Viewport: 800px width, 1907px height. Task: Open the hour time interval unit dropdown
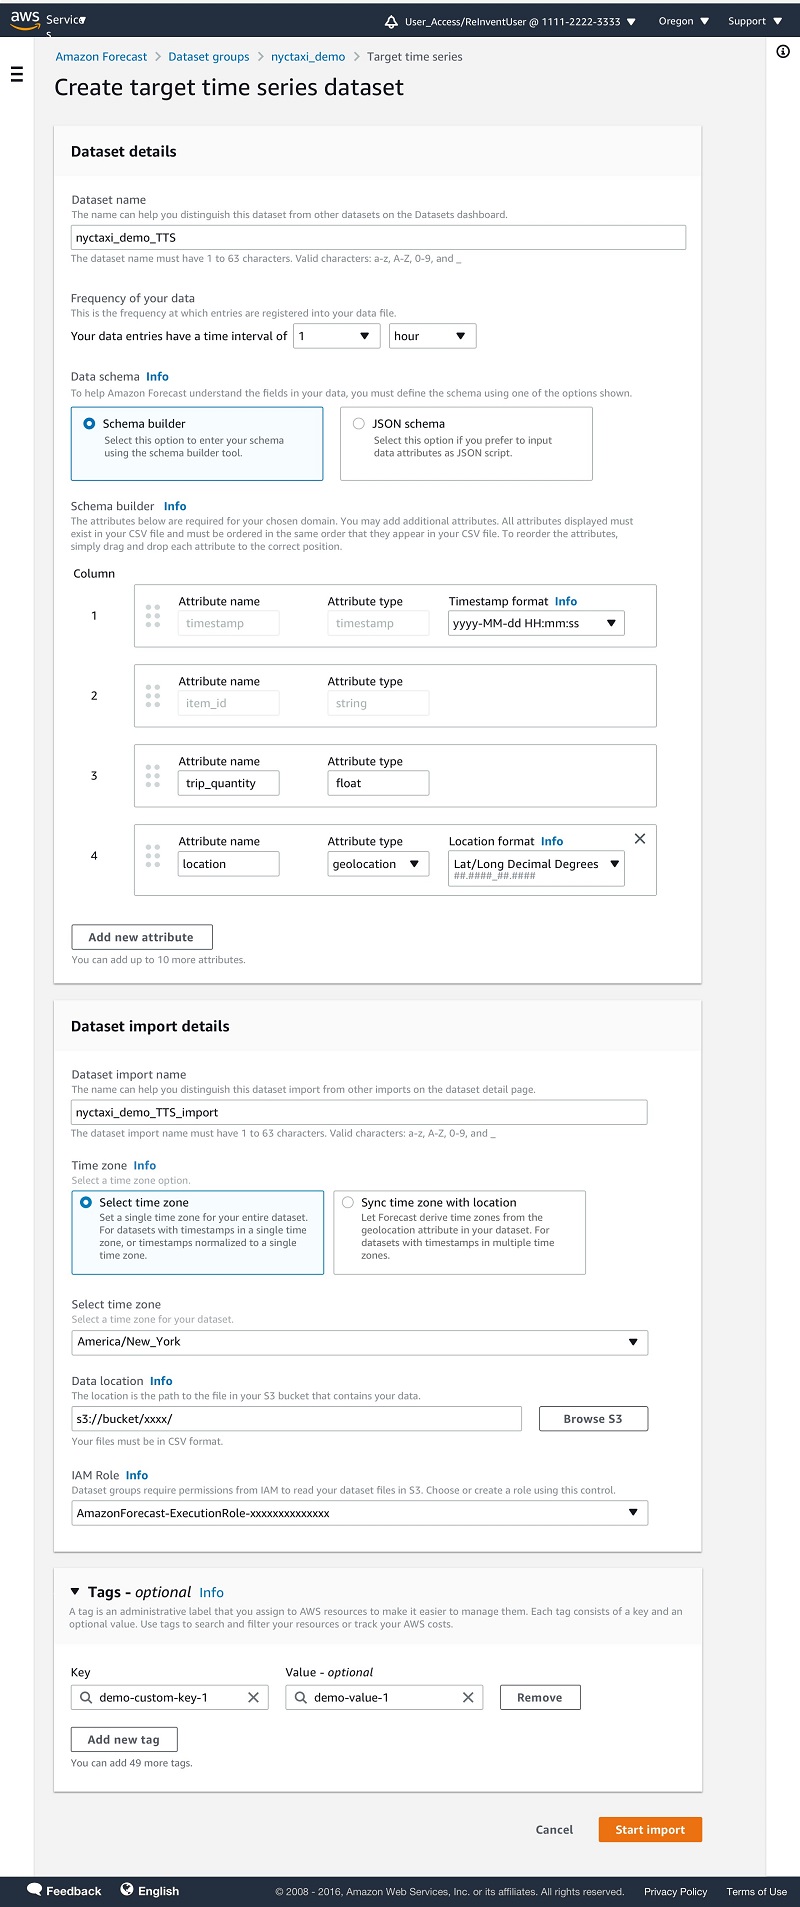pyautogui.click(x=432, y=336)
